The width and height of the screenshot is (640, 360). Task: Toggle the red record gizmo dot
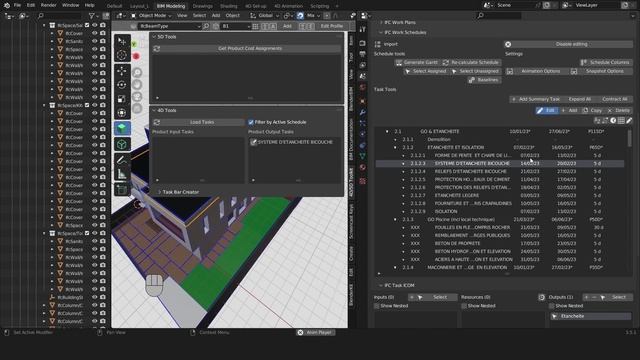tap(136, 56)
